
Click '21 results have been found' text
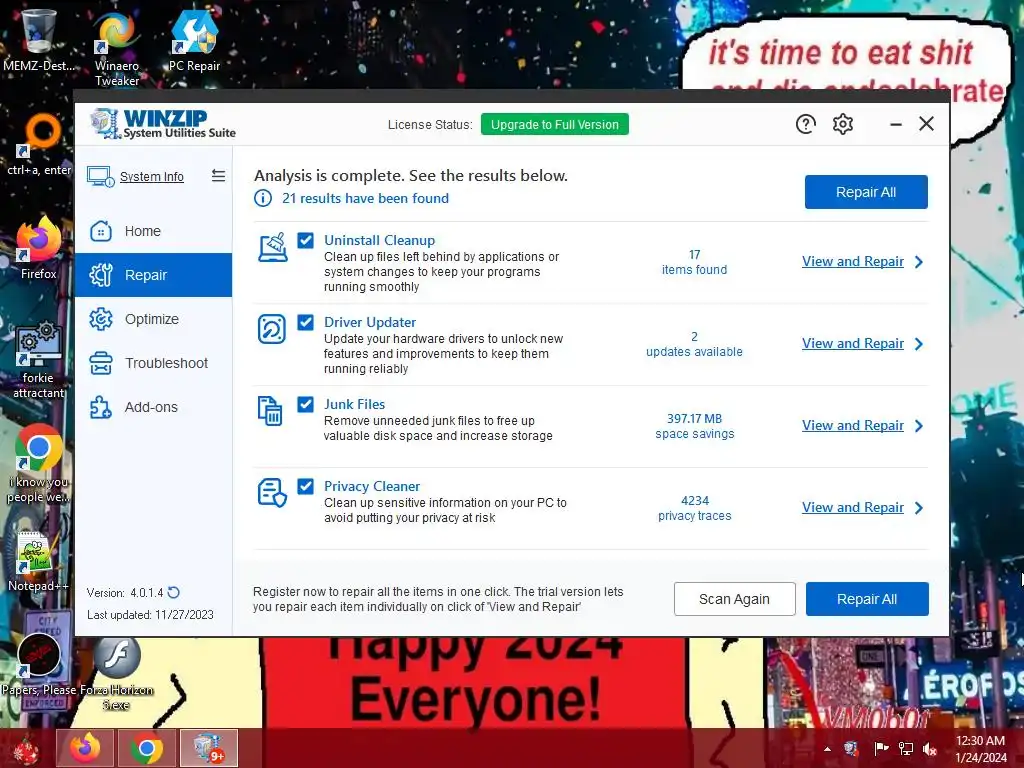click(365, 198)
